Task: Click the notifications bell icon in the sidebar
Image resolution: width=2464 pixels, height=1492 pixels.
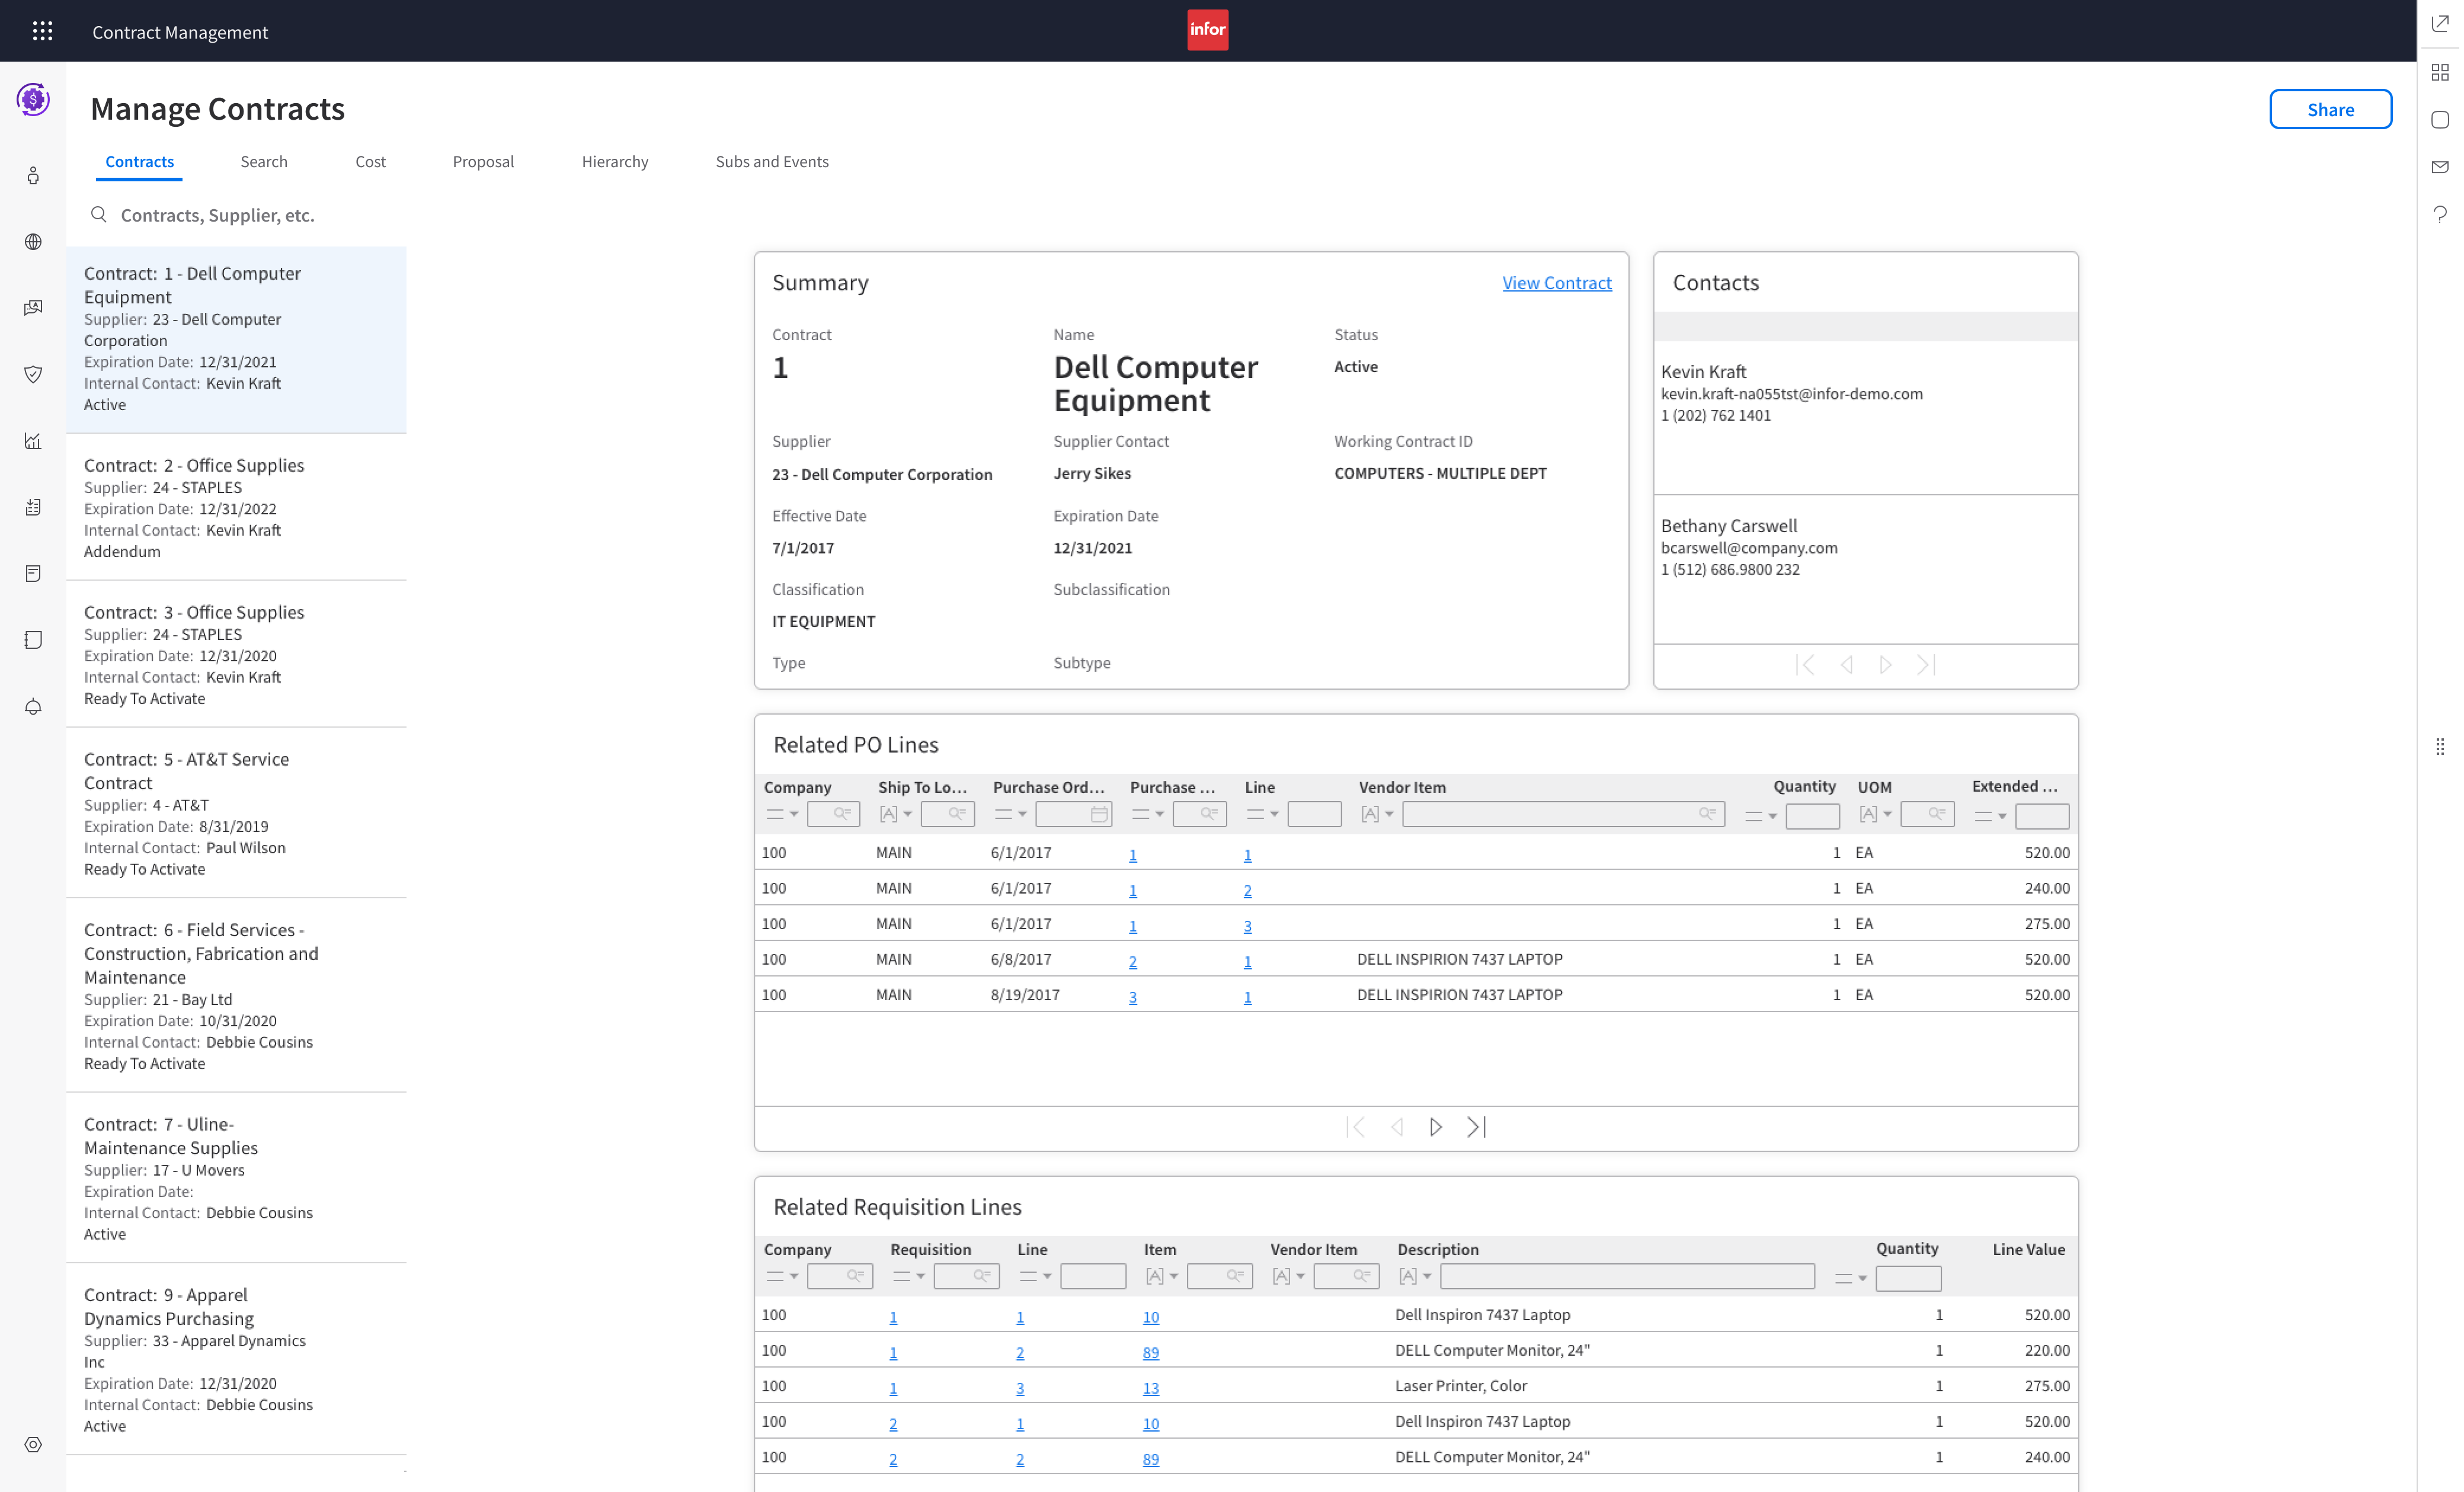Action: pos(33,707)
